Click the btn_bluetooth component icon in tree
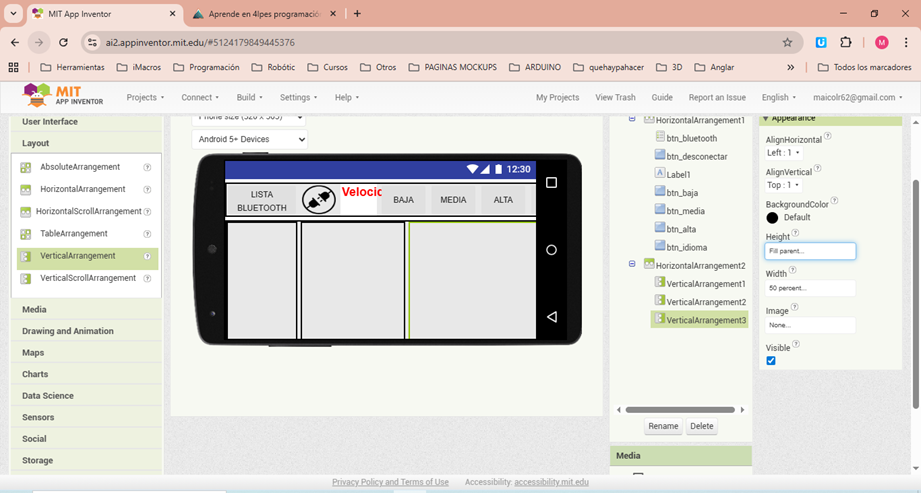 tap(660, 138)
